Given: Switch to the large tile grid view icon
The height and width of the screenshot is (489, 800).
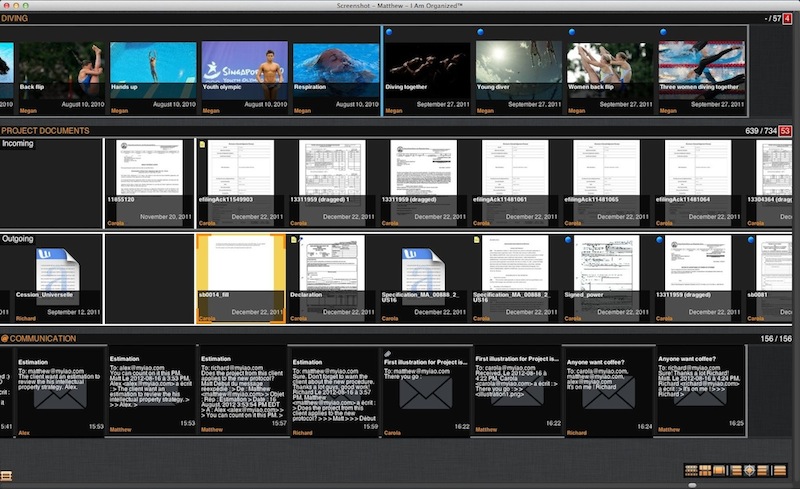Looking at the screenshot, I should click(705, 471).
